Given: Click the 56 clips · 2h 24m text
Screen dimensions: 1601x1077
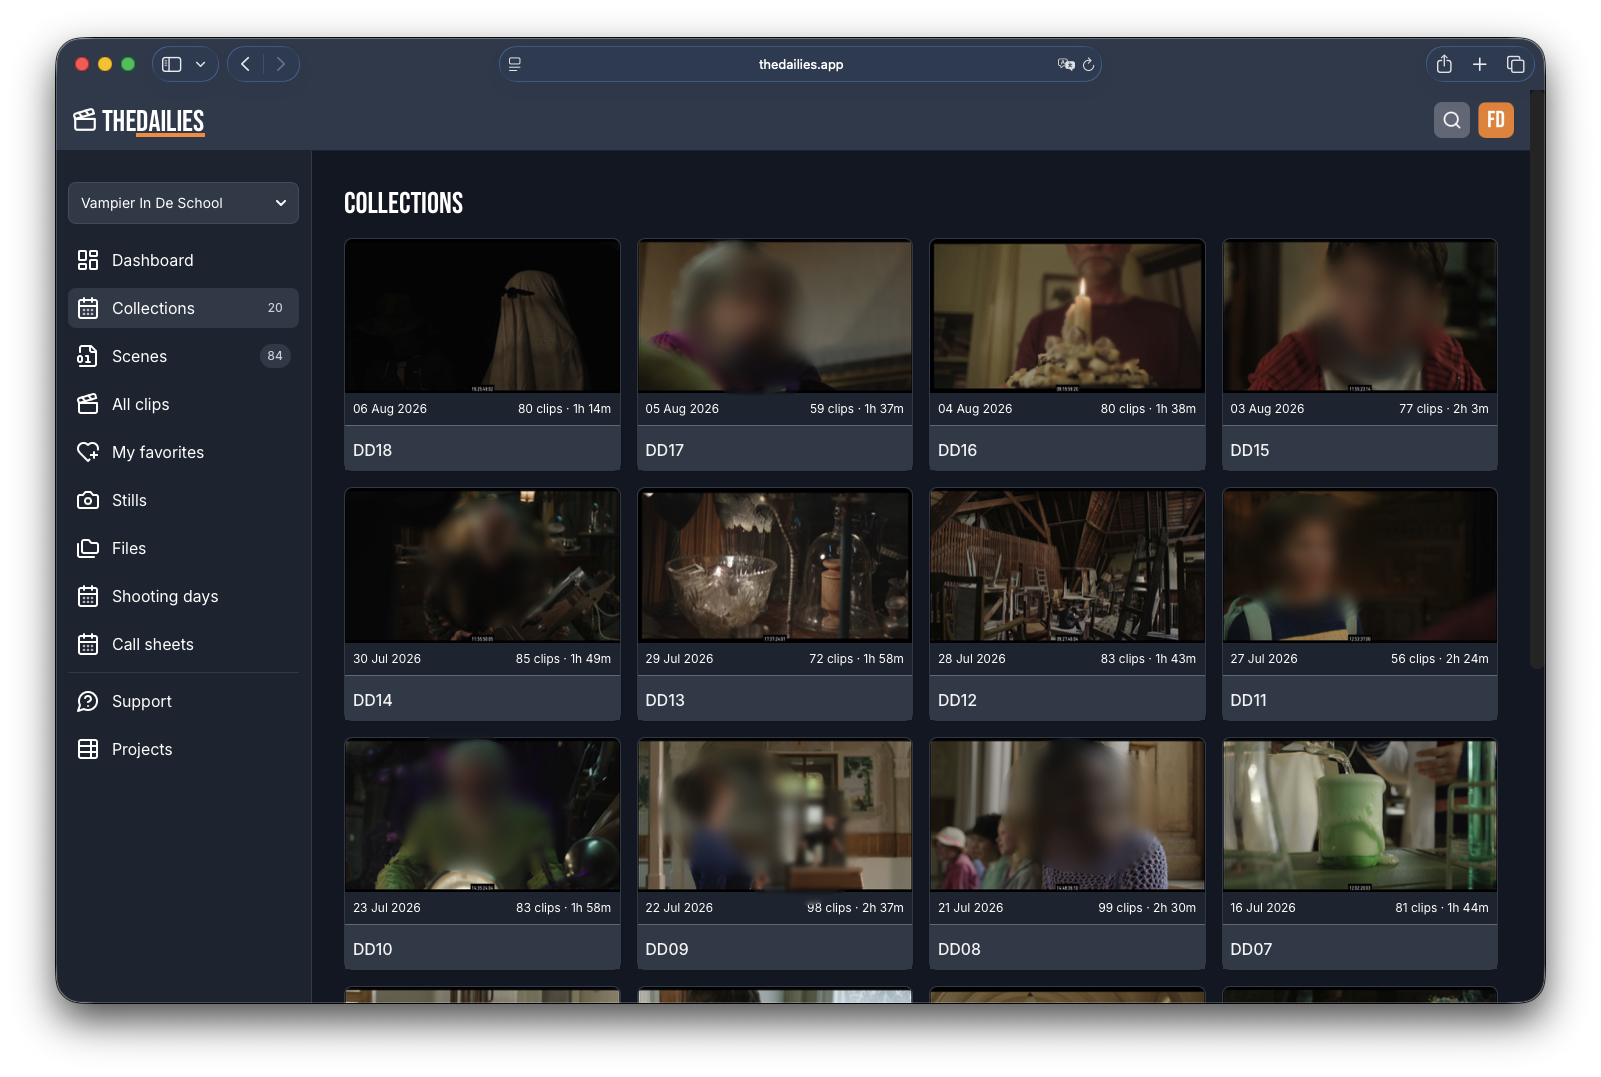Looking at the screenshot, I should (1440, 659).
